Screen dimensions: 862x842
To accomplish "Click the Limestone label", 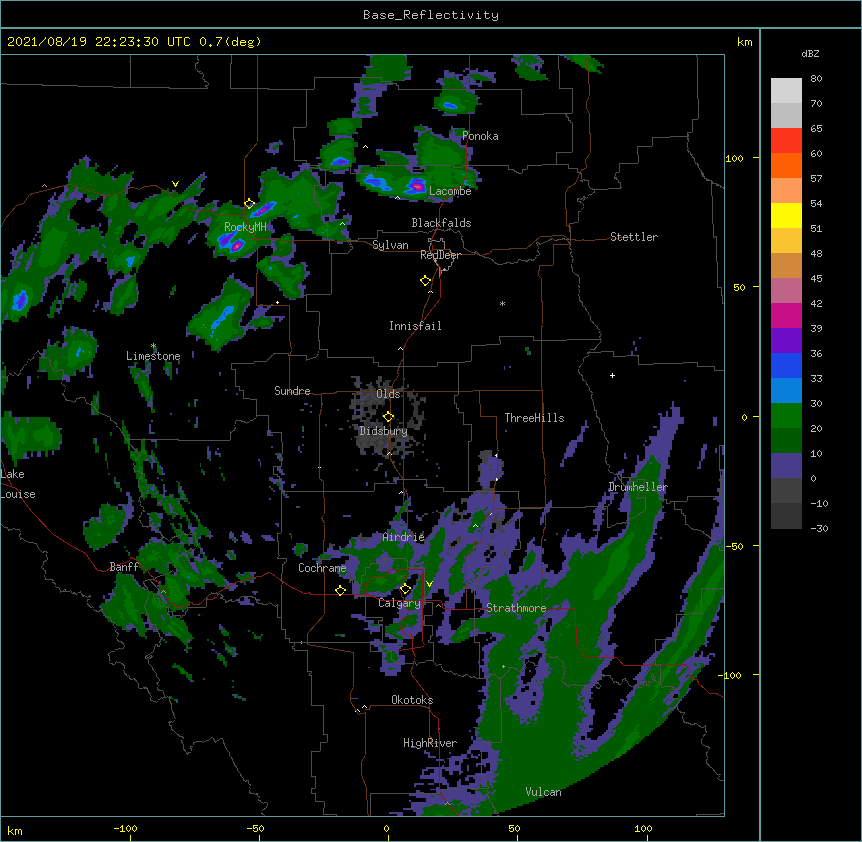I will [153, 356].
